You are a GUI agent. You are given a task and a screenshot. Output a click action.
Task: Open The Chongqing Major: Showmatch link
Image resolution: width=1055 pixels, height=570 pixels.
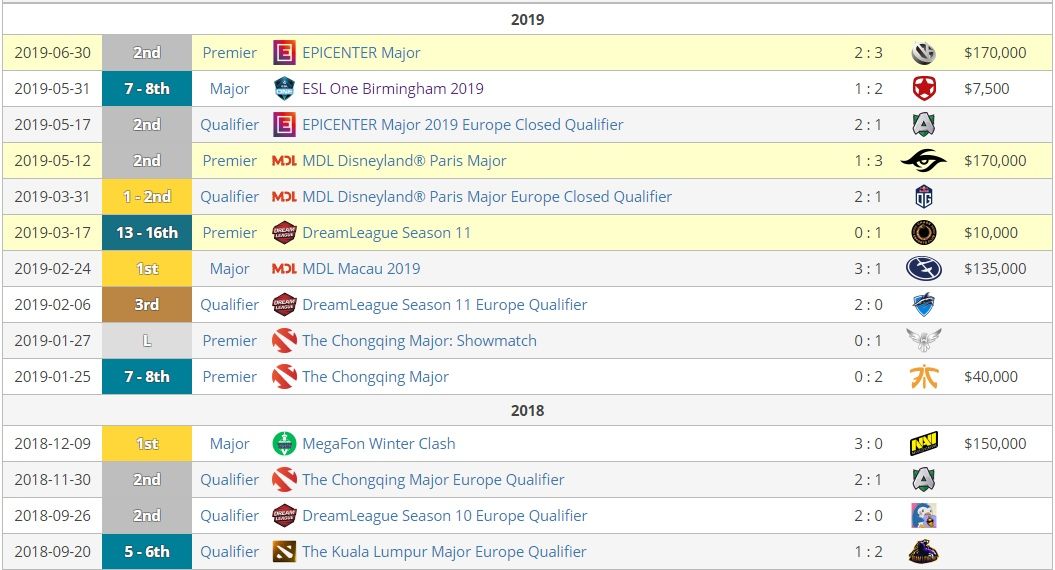419,341
